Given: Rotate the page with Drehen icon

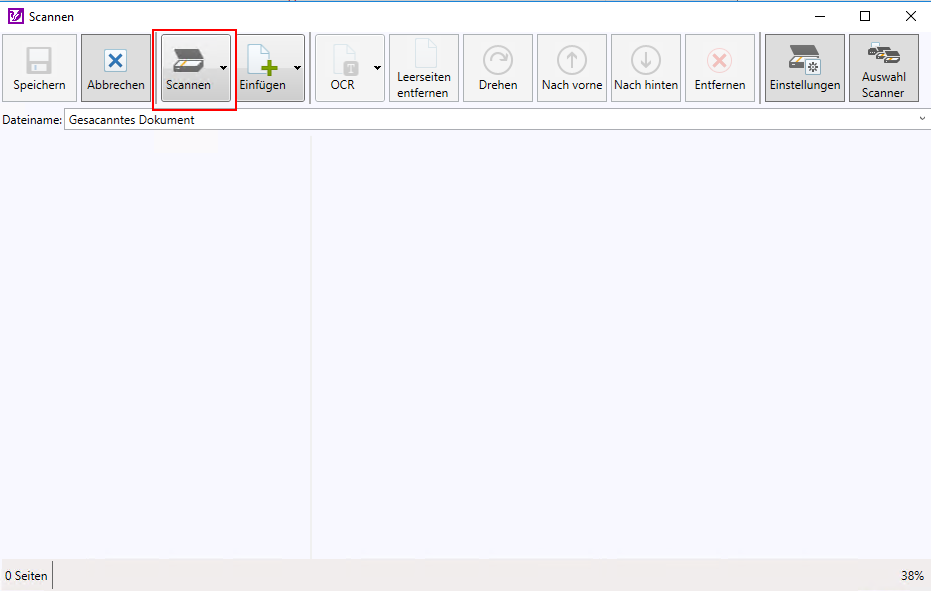Looking at the screenshot, I should 498,61.
